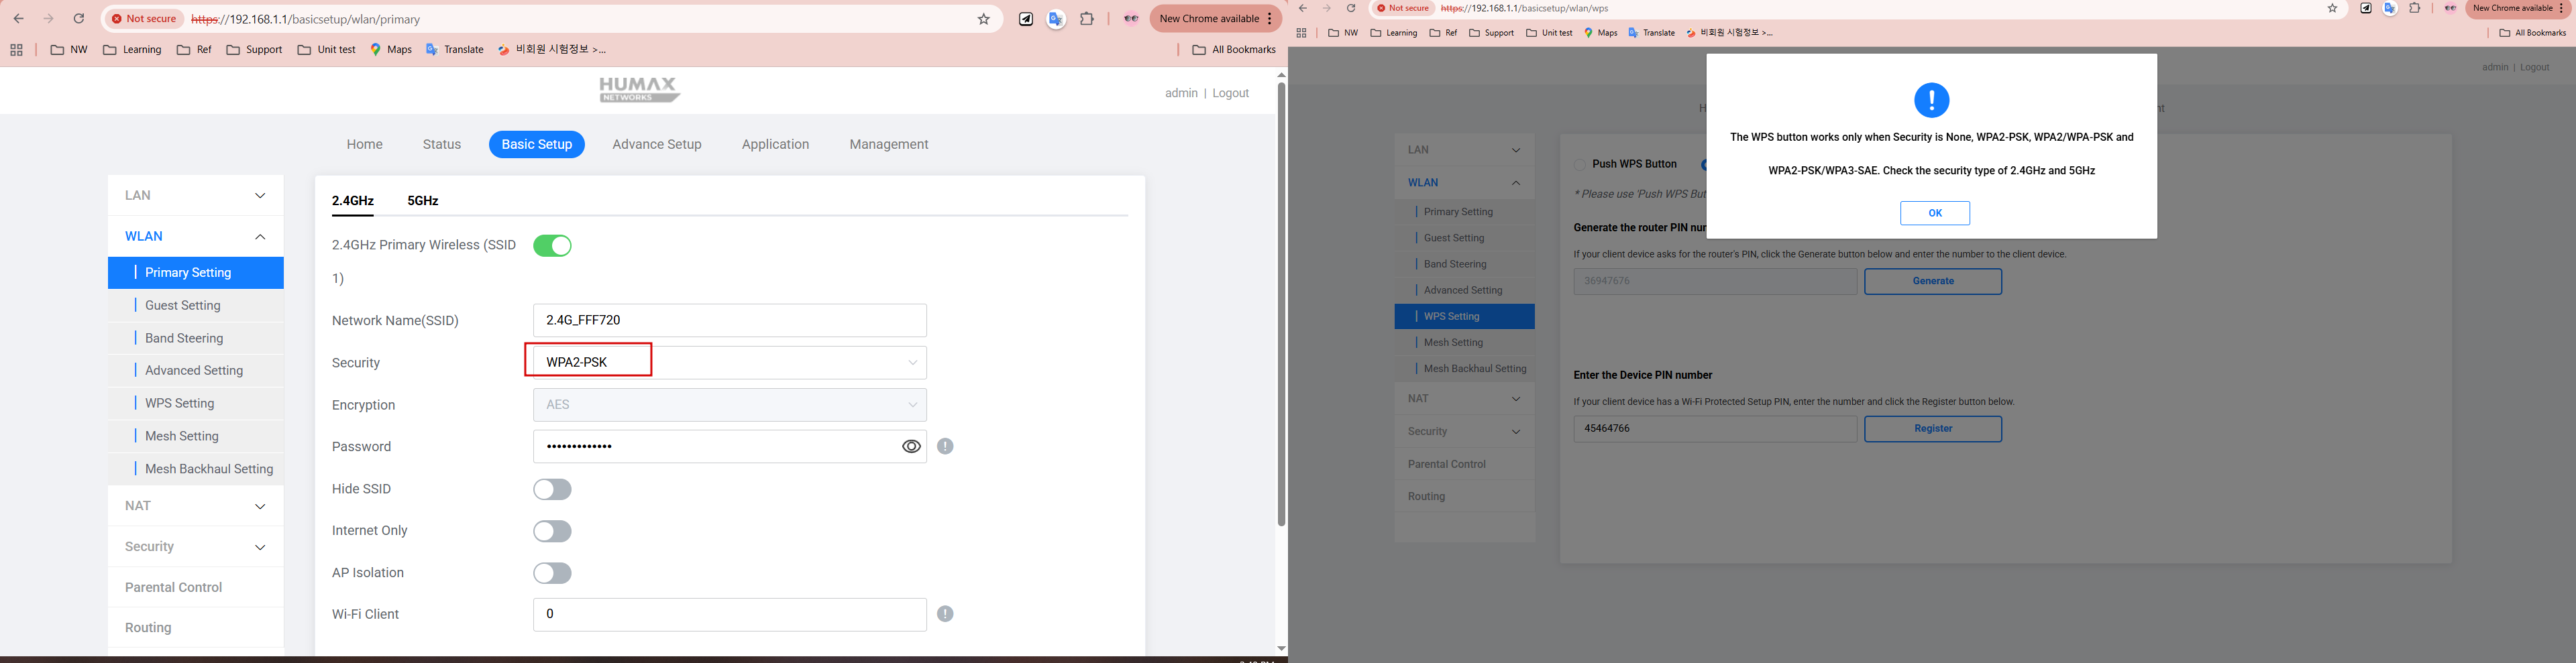Open the apps grid in left bookmarks bar
Viewport: 2576px width, 663px height.
[x=16, y=50]
